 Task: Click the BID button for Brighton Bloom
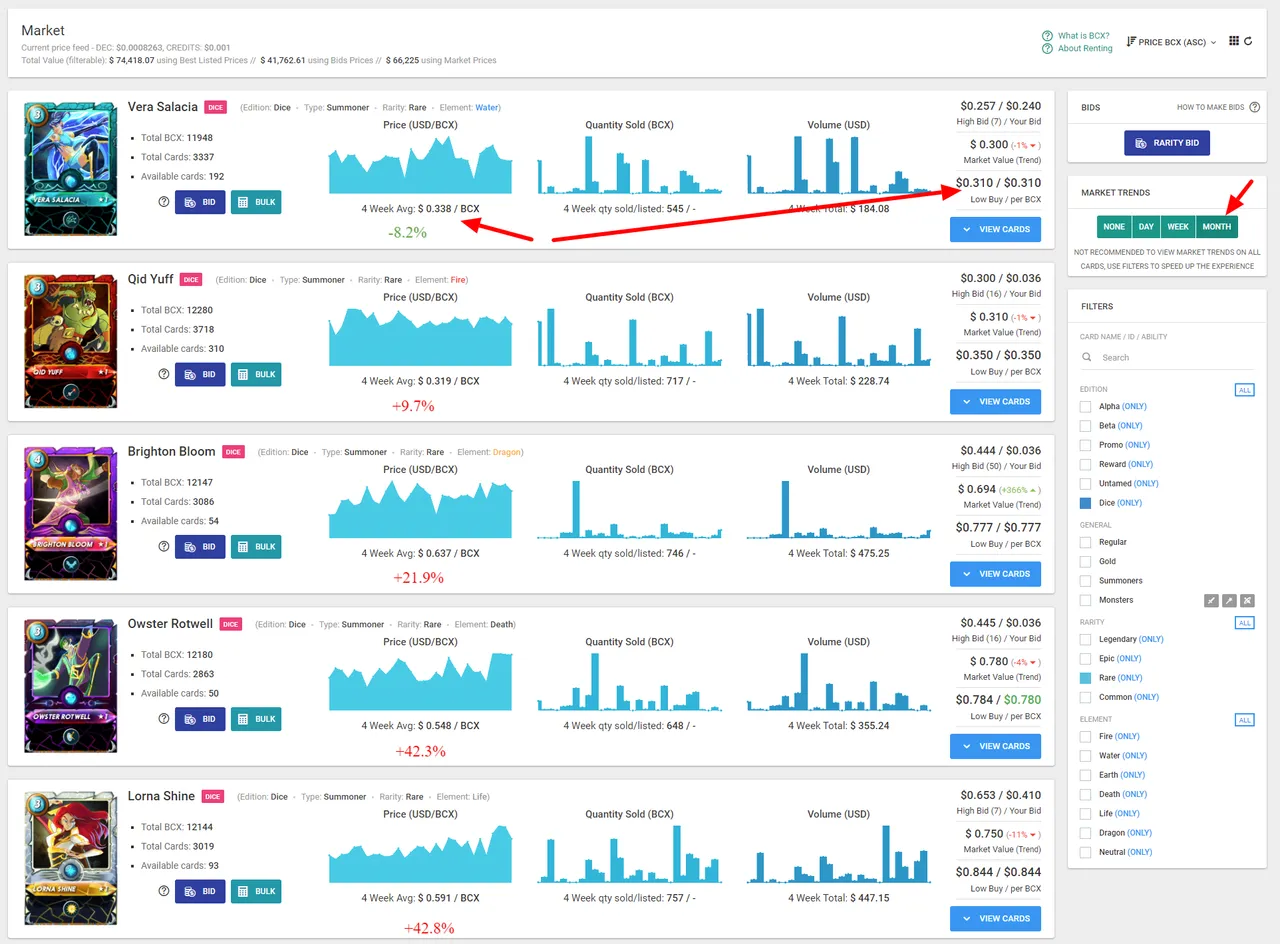[x=200, y=547]
